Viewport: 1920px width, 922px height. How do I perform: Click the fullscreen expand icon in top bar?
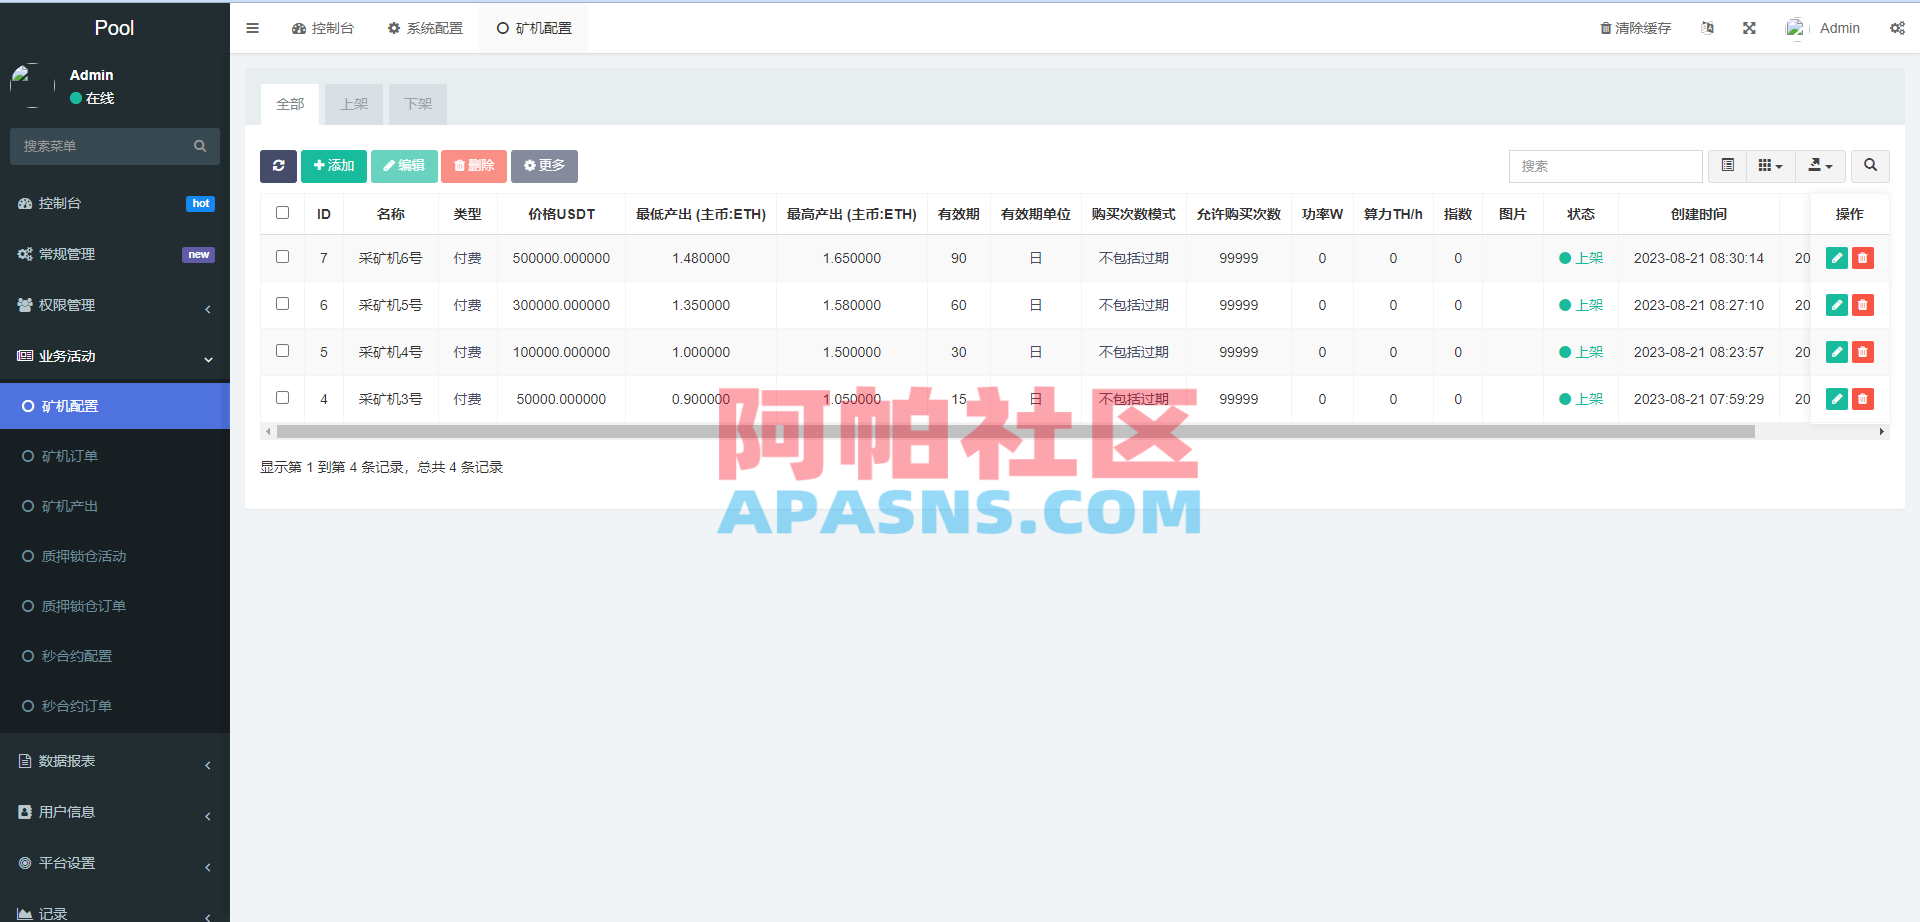point(1748,27)
